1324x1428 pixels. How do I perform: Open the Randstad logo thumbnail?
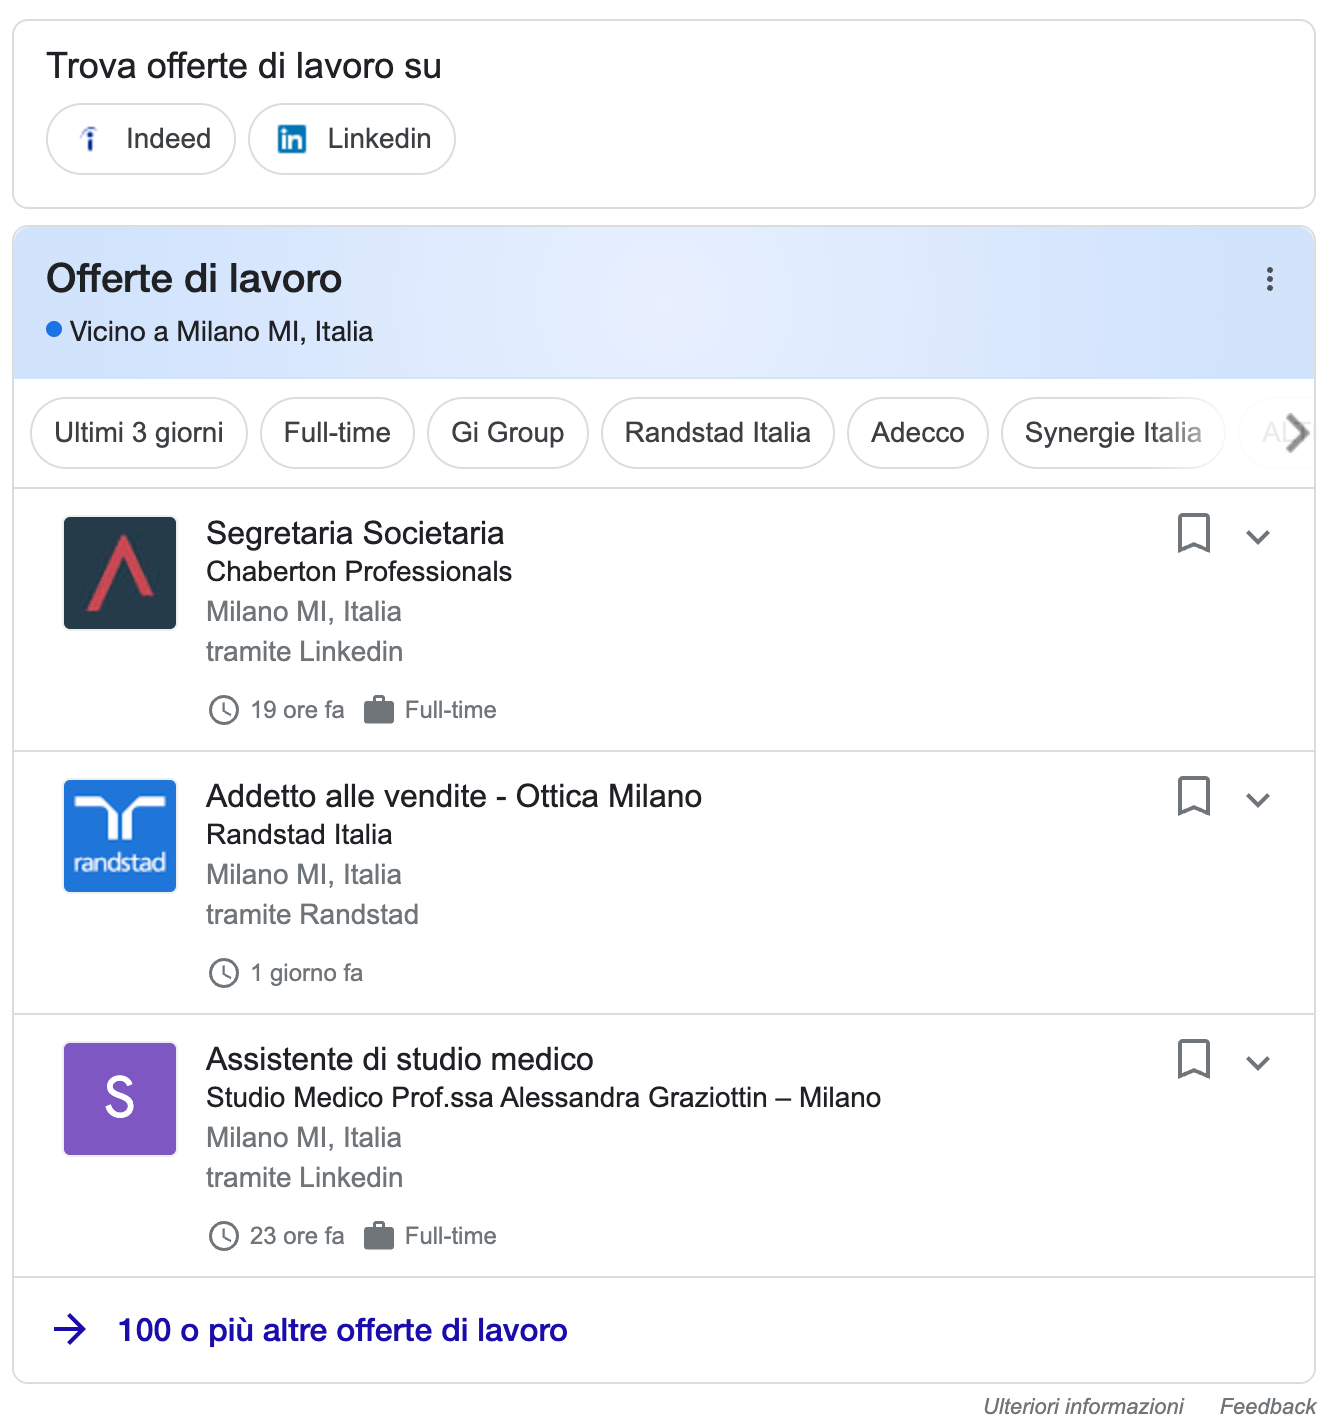tap(120, 836)
